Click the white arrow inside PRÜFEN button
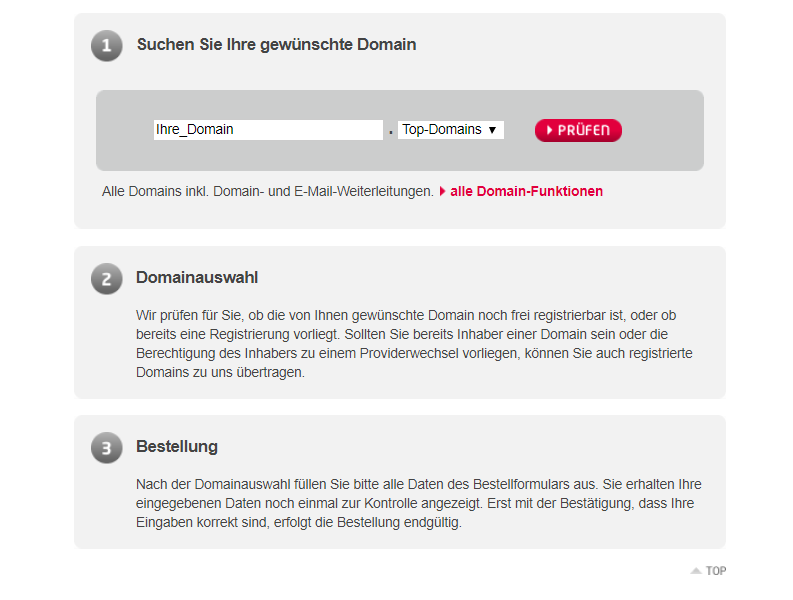793x600 pixels. point(550,131)
